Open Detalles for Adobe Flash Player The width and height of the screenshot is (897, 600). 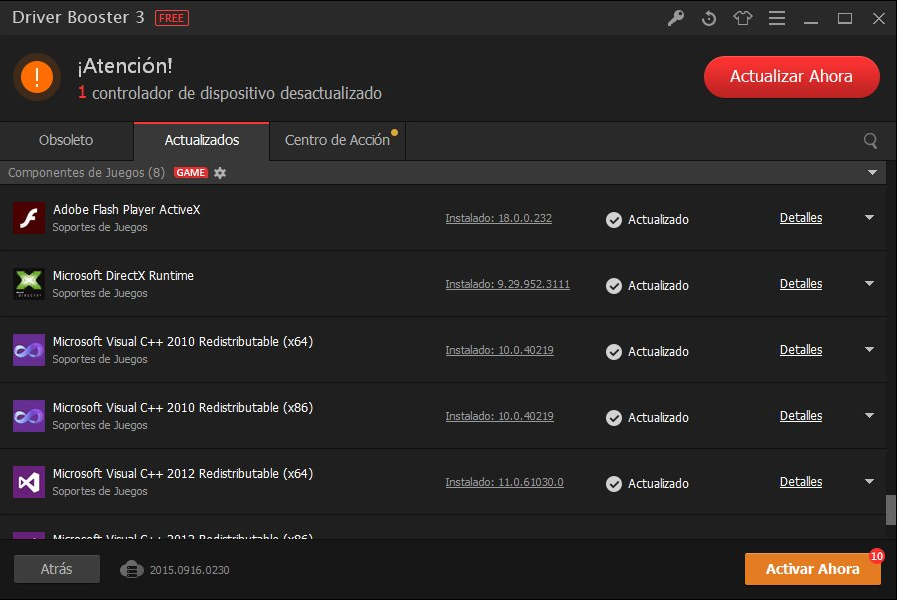801,218
